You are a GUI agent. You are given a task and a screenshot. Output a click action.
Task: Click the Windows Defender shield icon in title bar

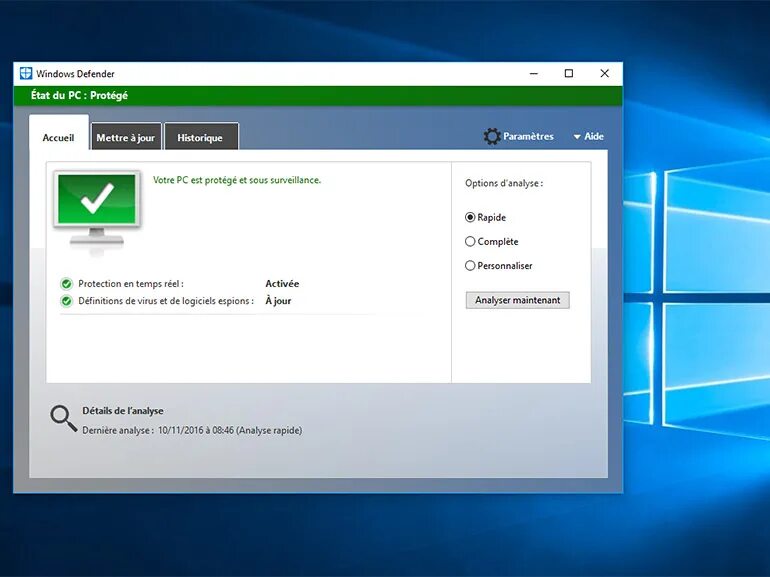click(x=26, y=74)
